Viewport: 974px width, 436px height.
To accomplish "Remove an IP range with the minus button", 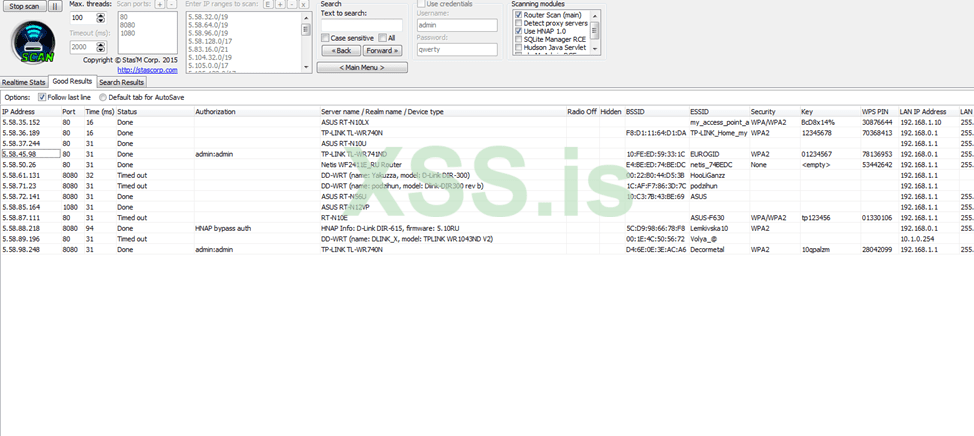I will coord(291,4).
